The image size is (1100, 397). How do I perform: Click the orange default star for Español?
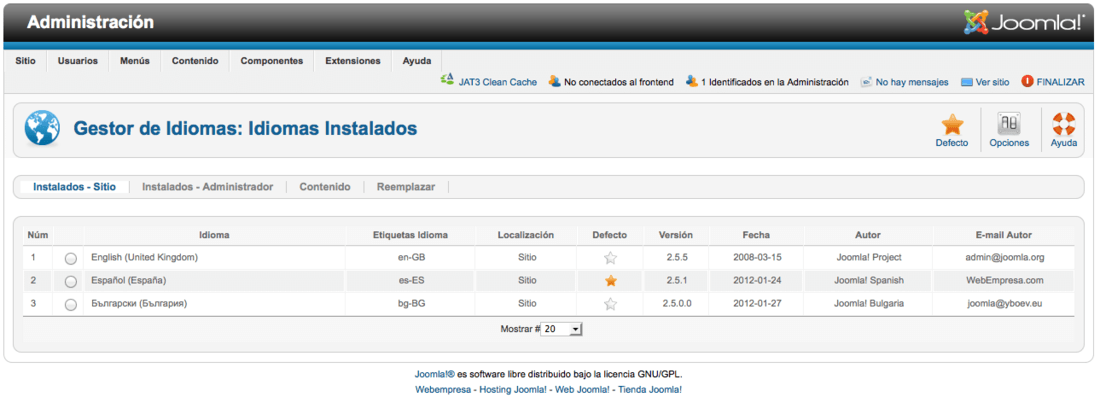point(610,281)
